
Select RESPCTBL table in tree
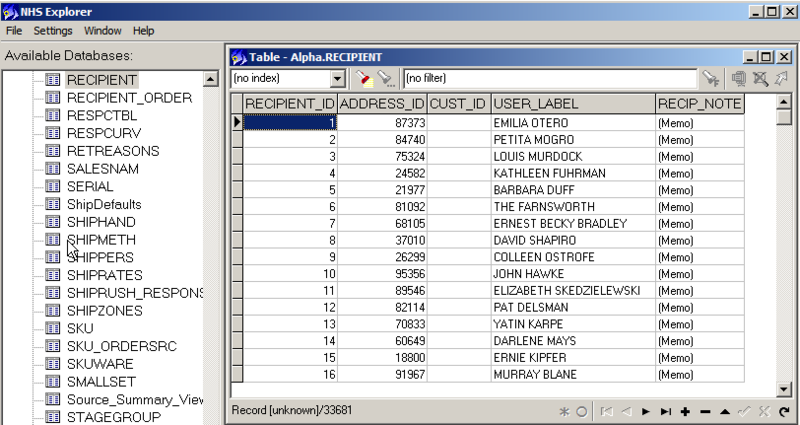(102, 115)
